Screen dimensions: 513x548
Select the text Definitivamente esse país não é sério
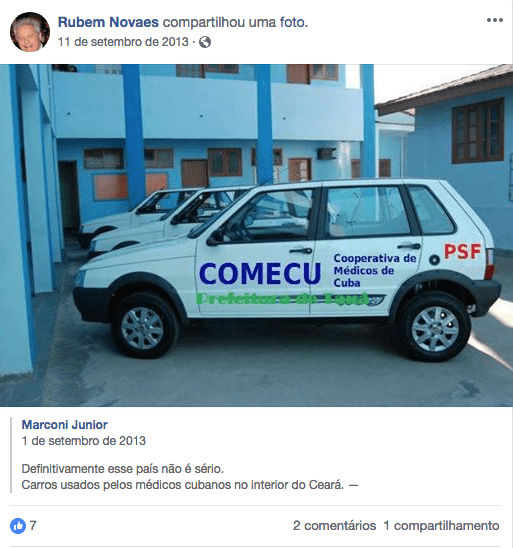(x=123, y=469)
